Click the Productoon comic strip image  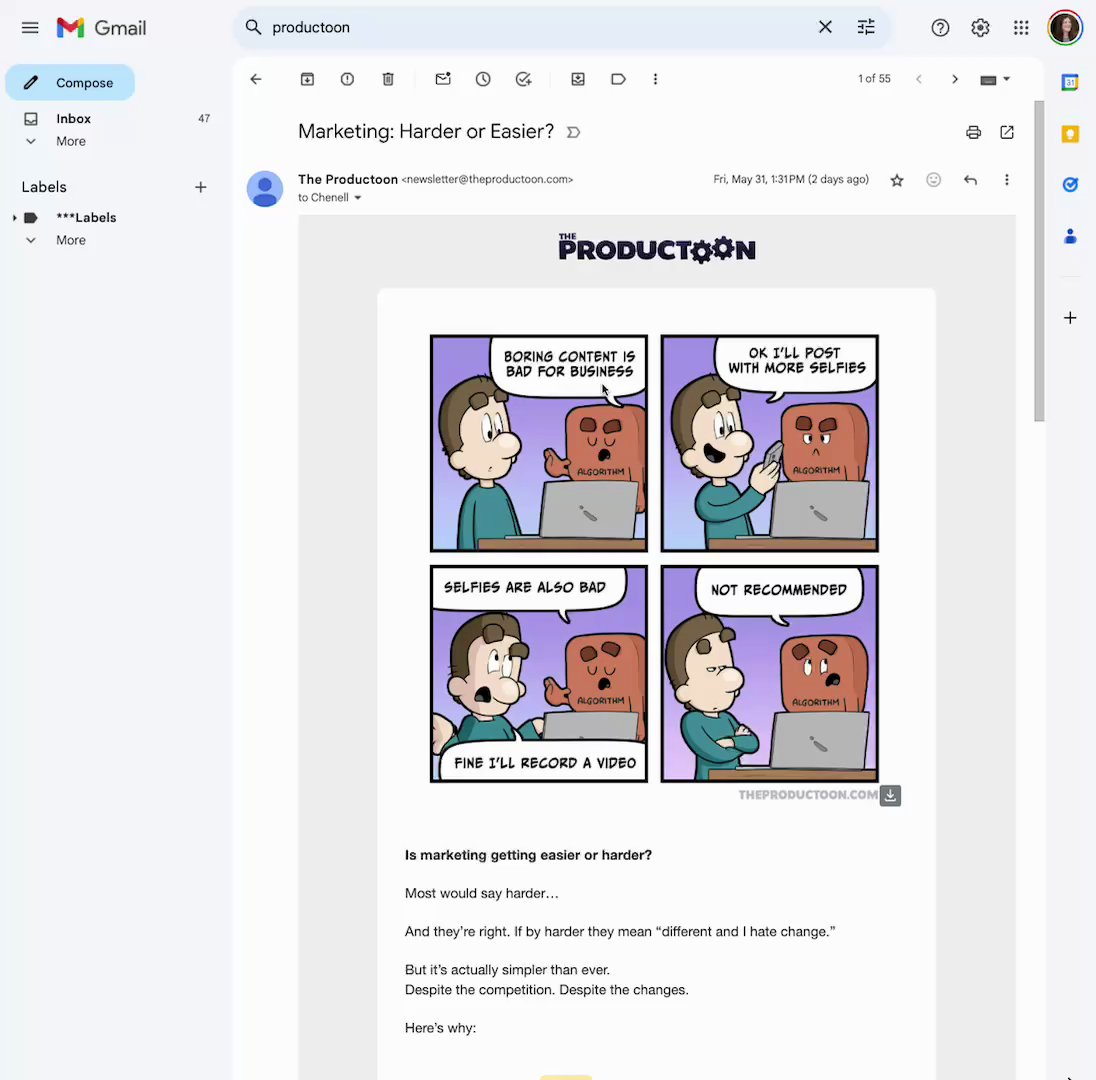point(654,559)
